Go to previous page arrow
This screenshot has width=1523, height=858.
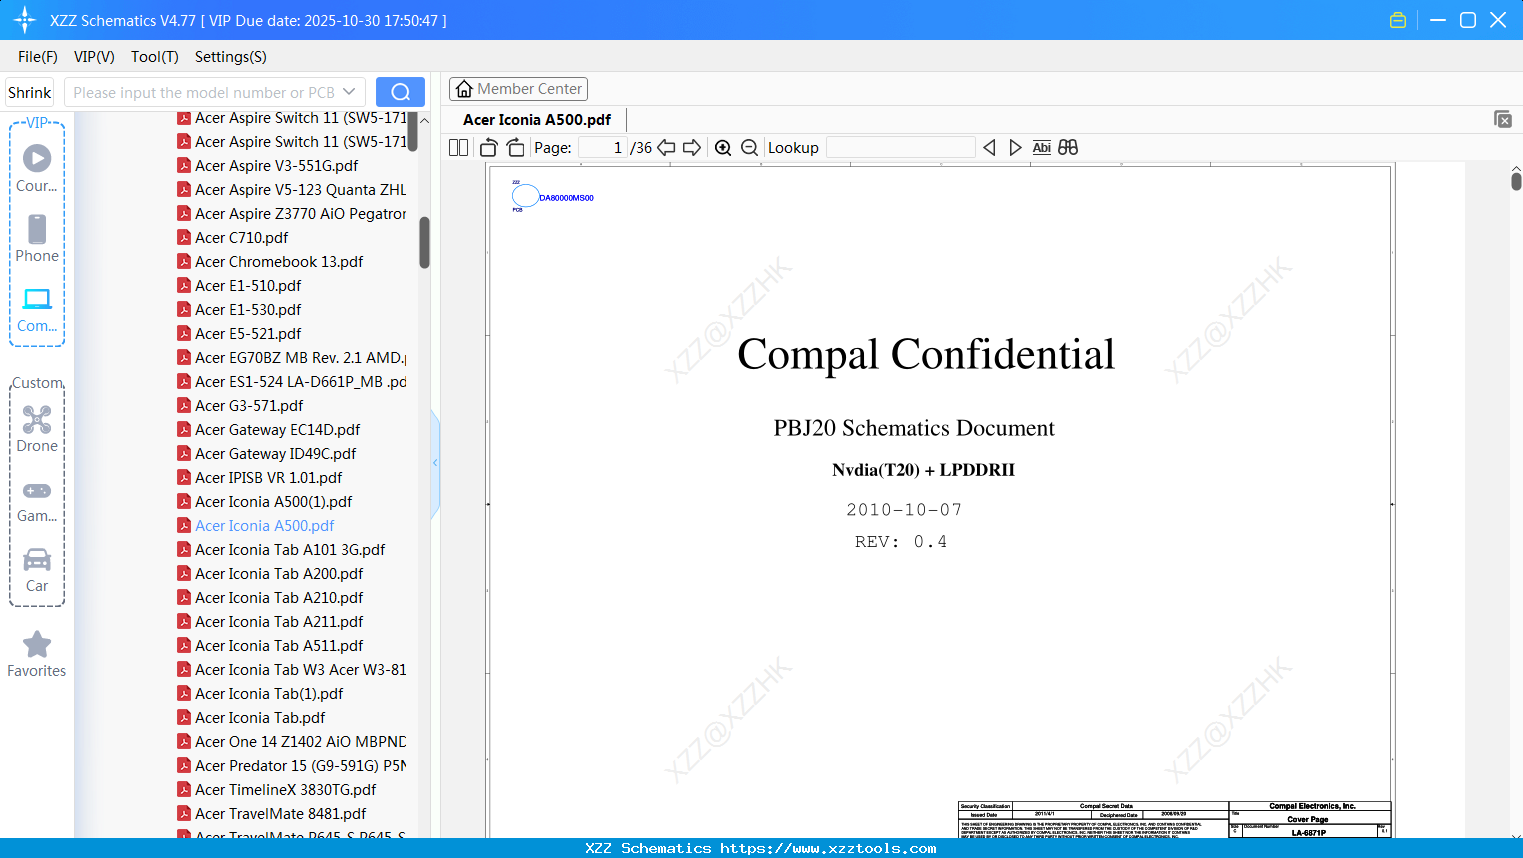point(666,148)
